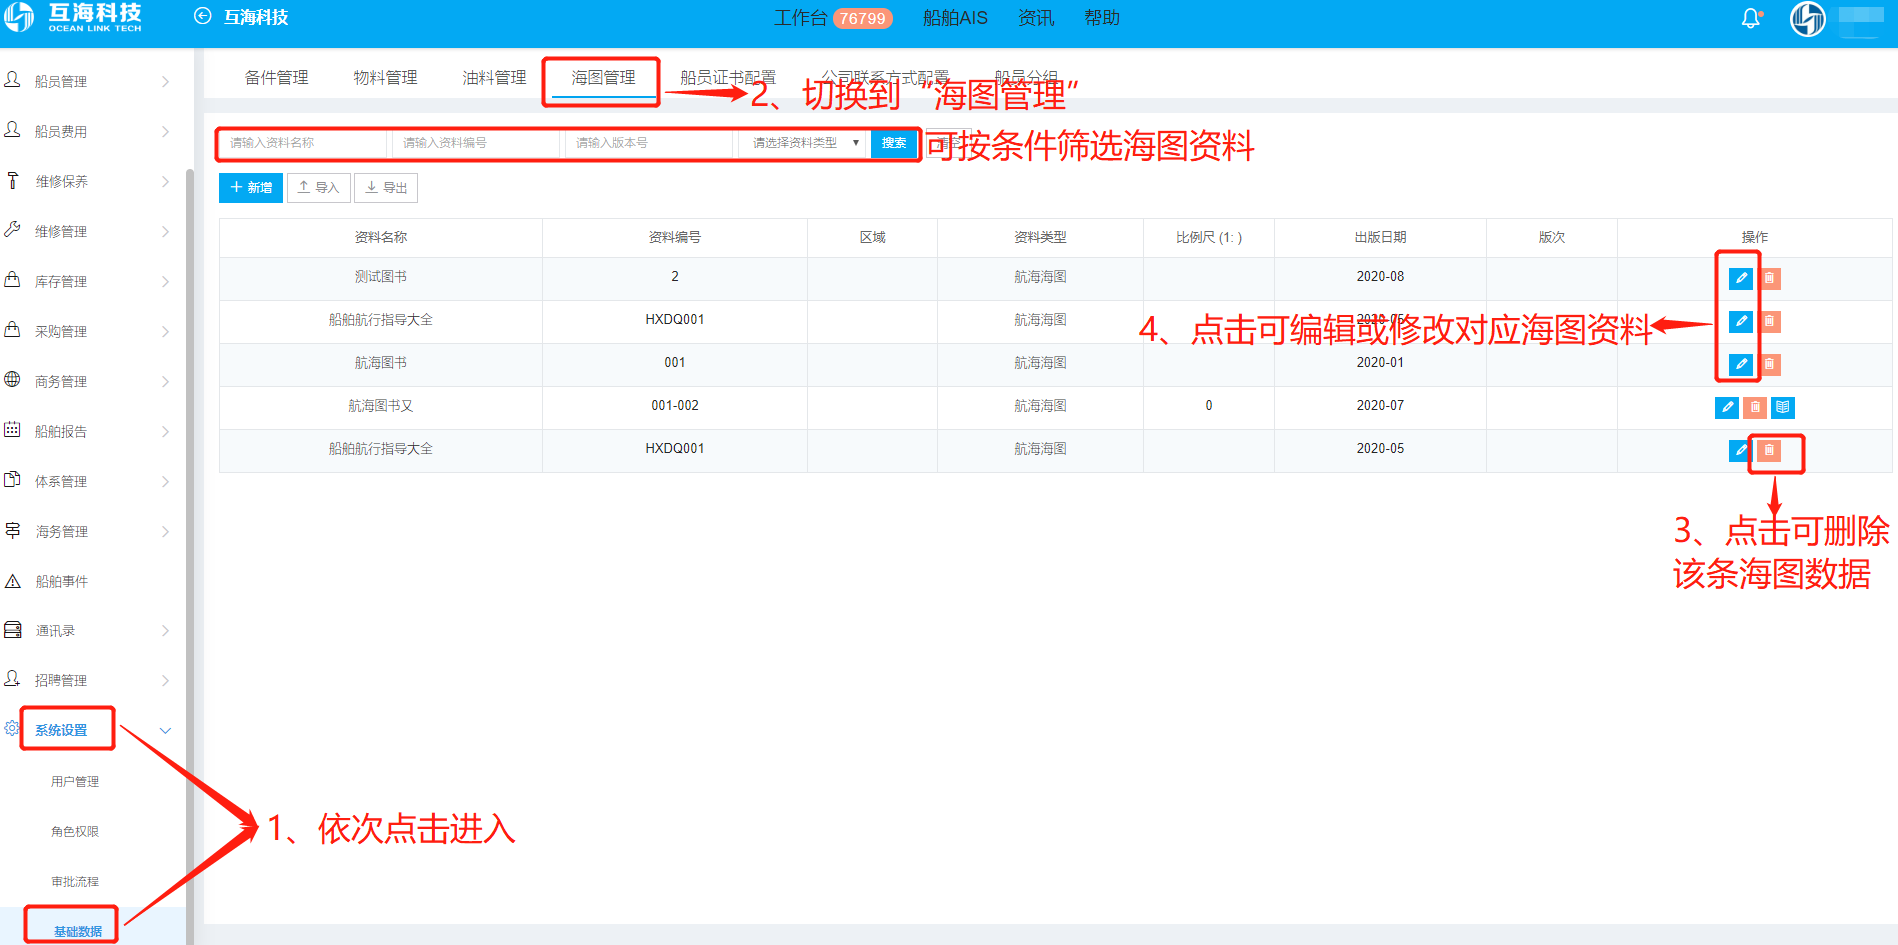Click the 体系管理 document icon
Viewport: 1898px width, 945px height.
click(x=13, y=480)
